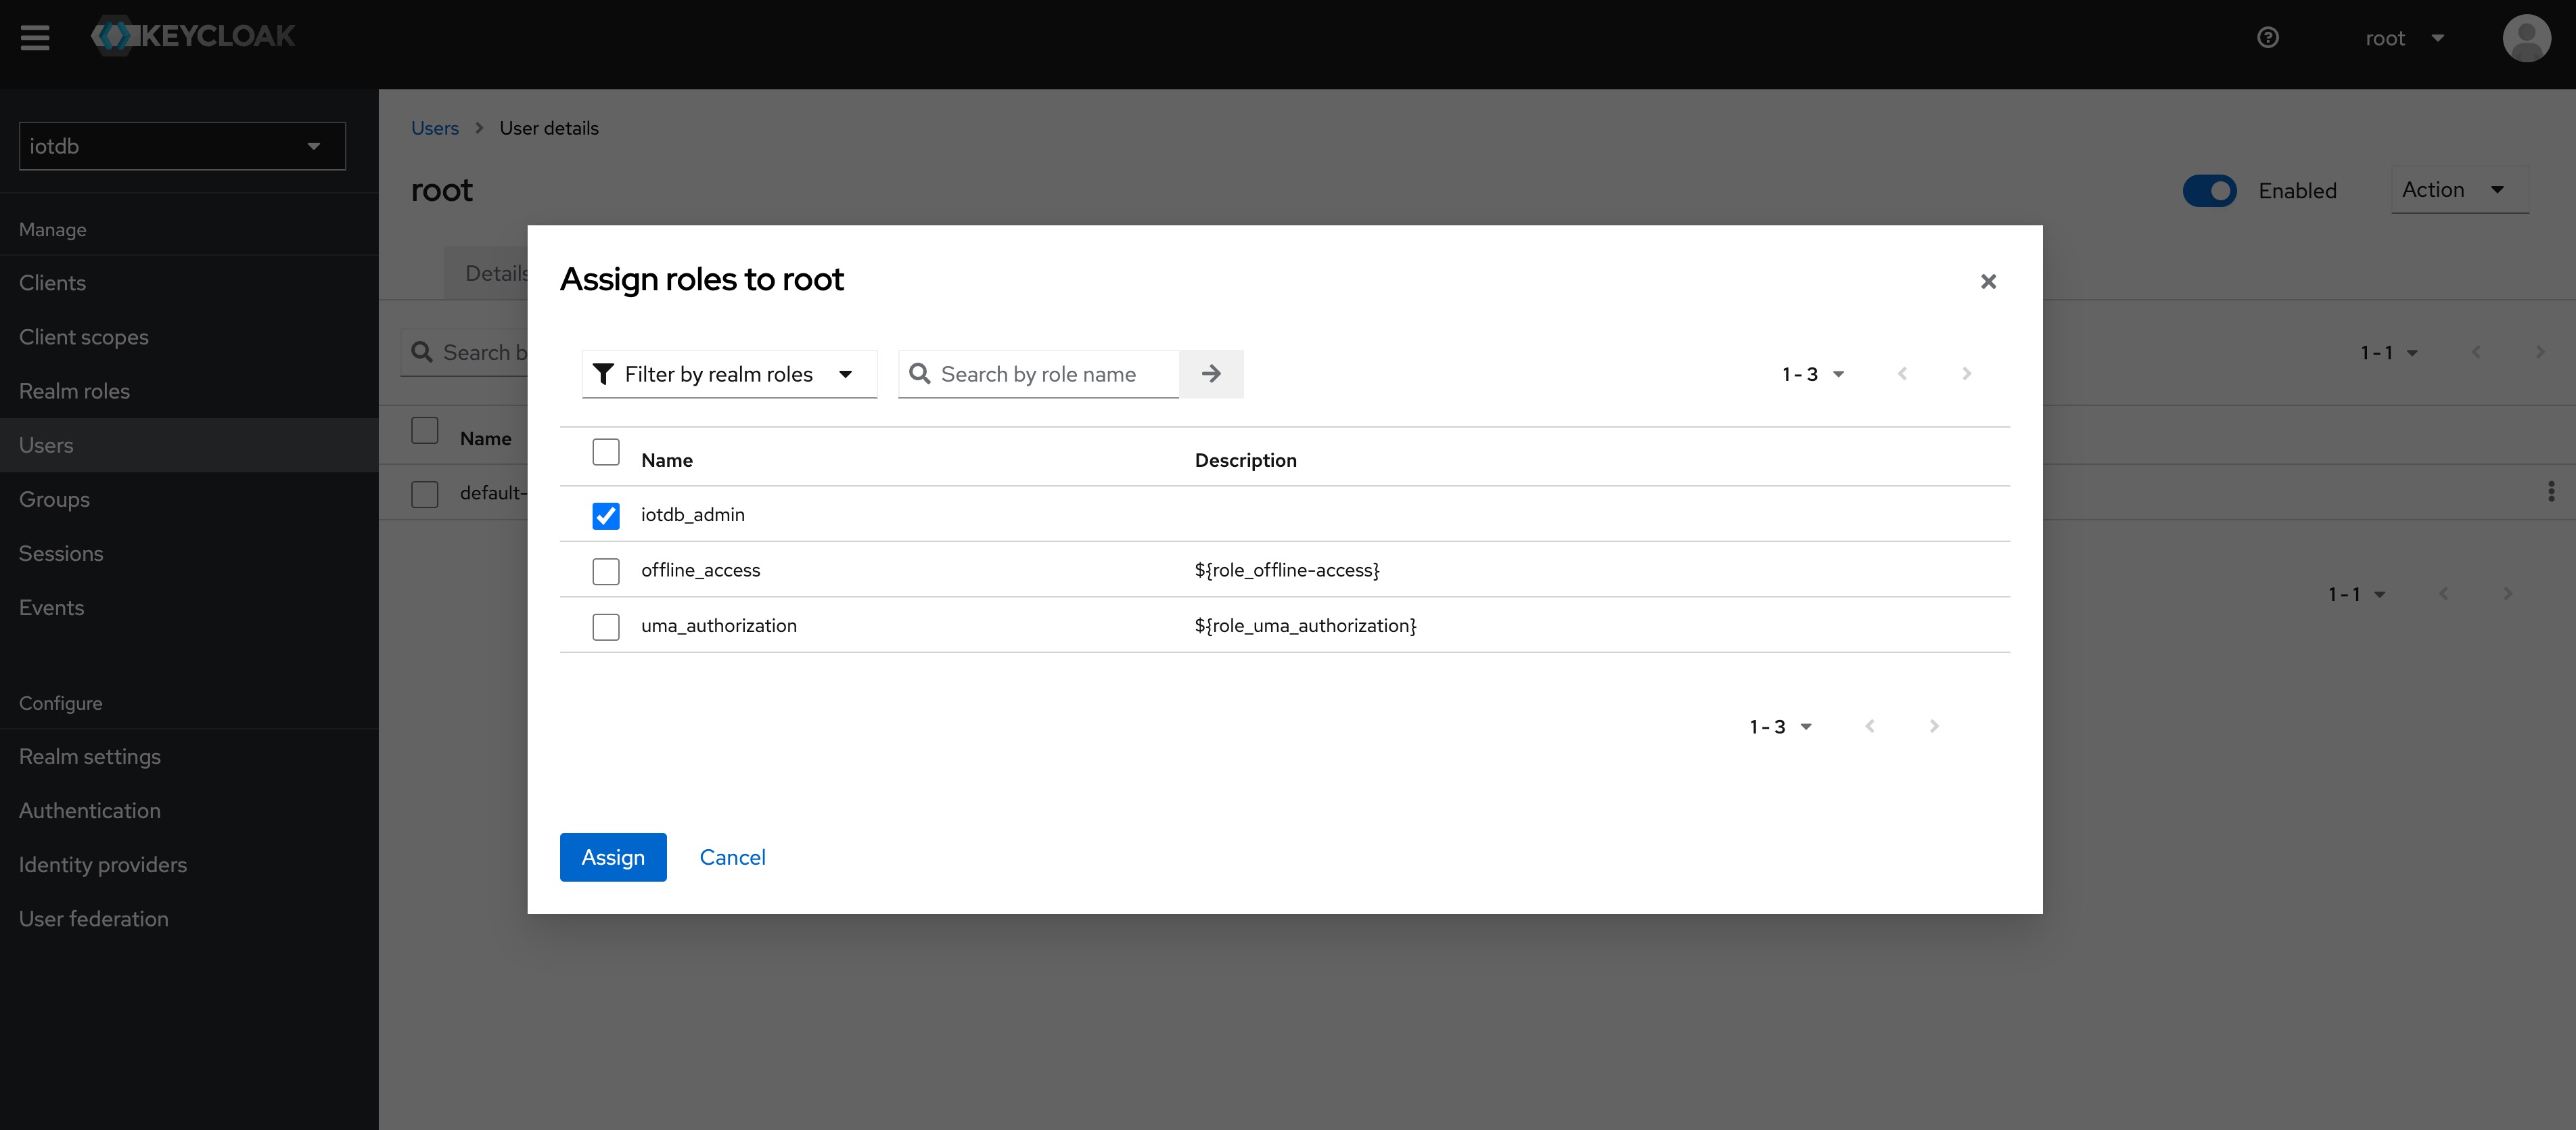Click the help question mark icon
This screenshot has height=1130, width=2576.
(2267, 38)
